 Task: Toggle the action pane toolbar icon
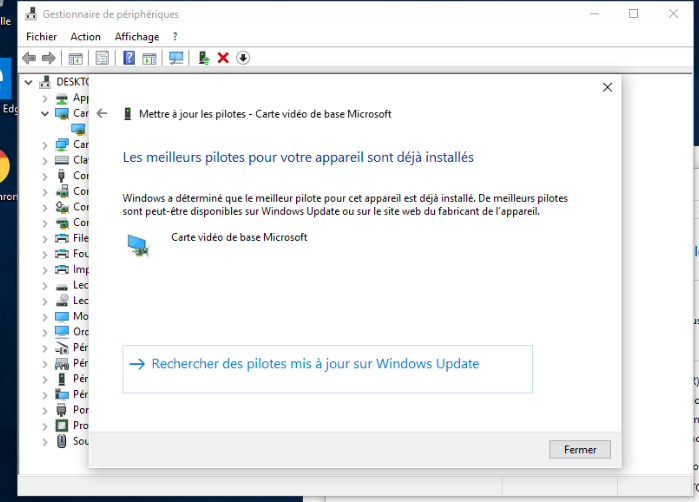tap(149, 58)
